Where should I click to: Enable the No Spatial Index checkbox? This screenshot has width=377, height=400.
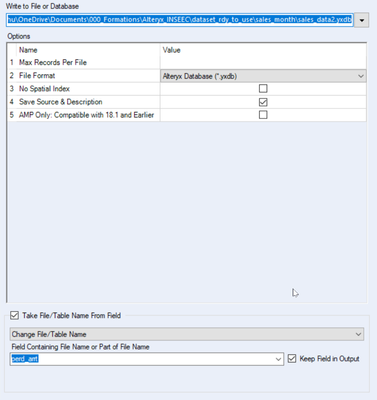pyautogui.click(x=263, y=89)
